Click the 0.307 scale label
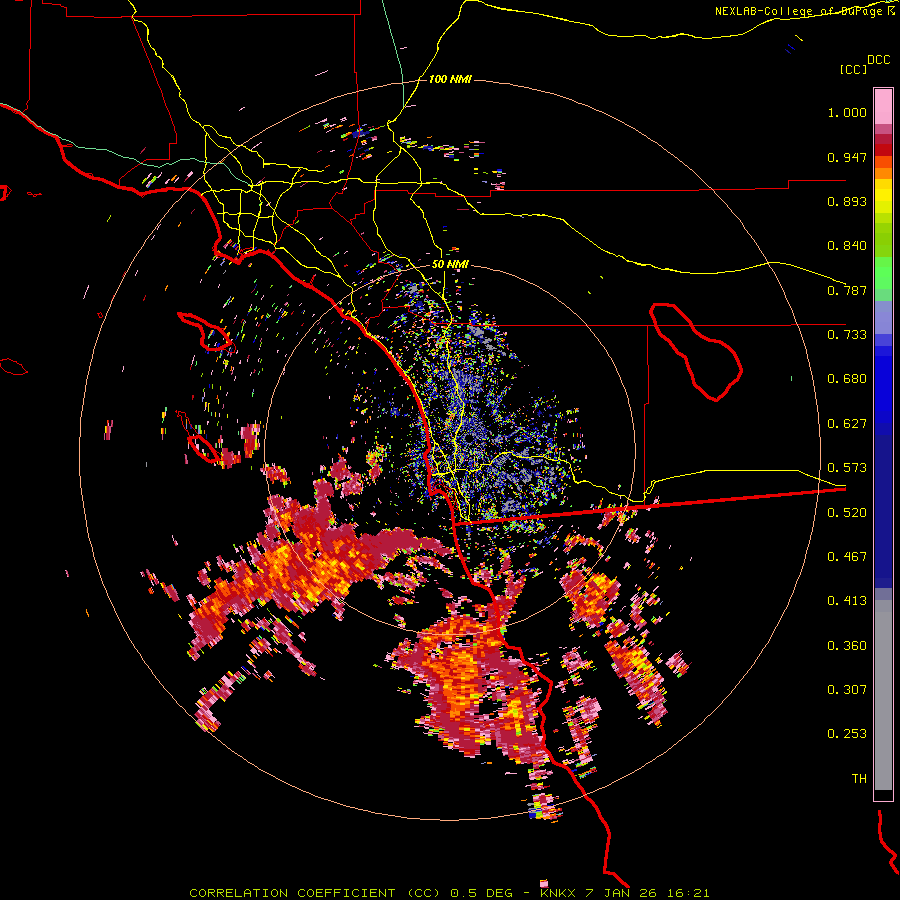Viewport: 900px width, 900px height. click(x=847, y=690)
